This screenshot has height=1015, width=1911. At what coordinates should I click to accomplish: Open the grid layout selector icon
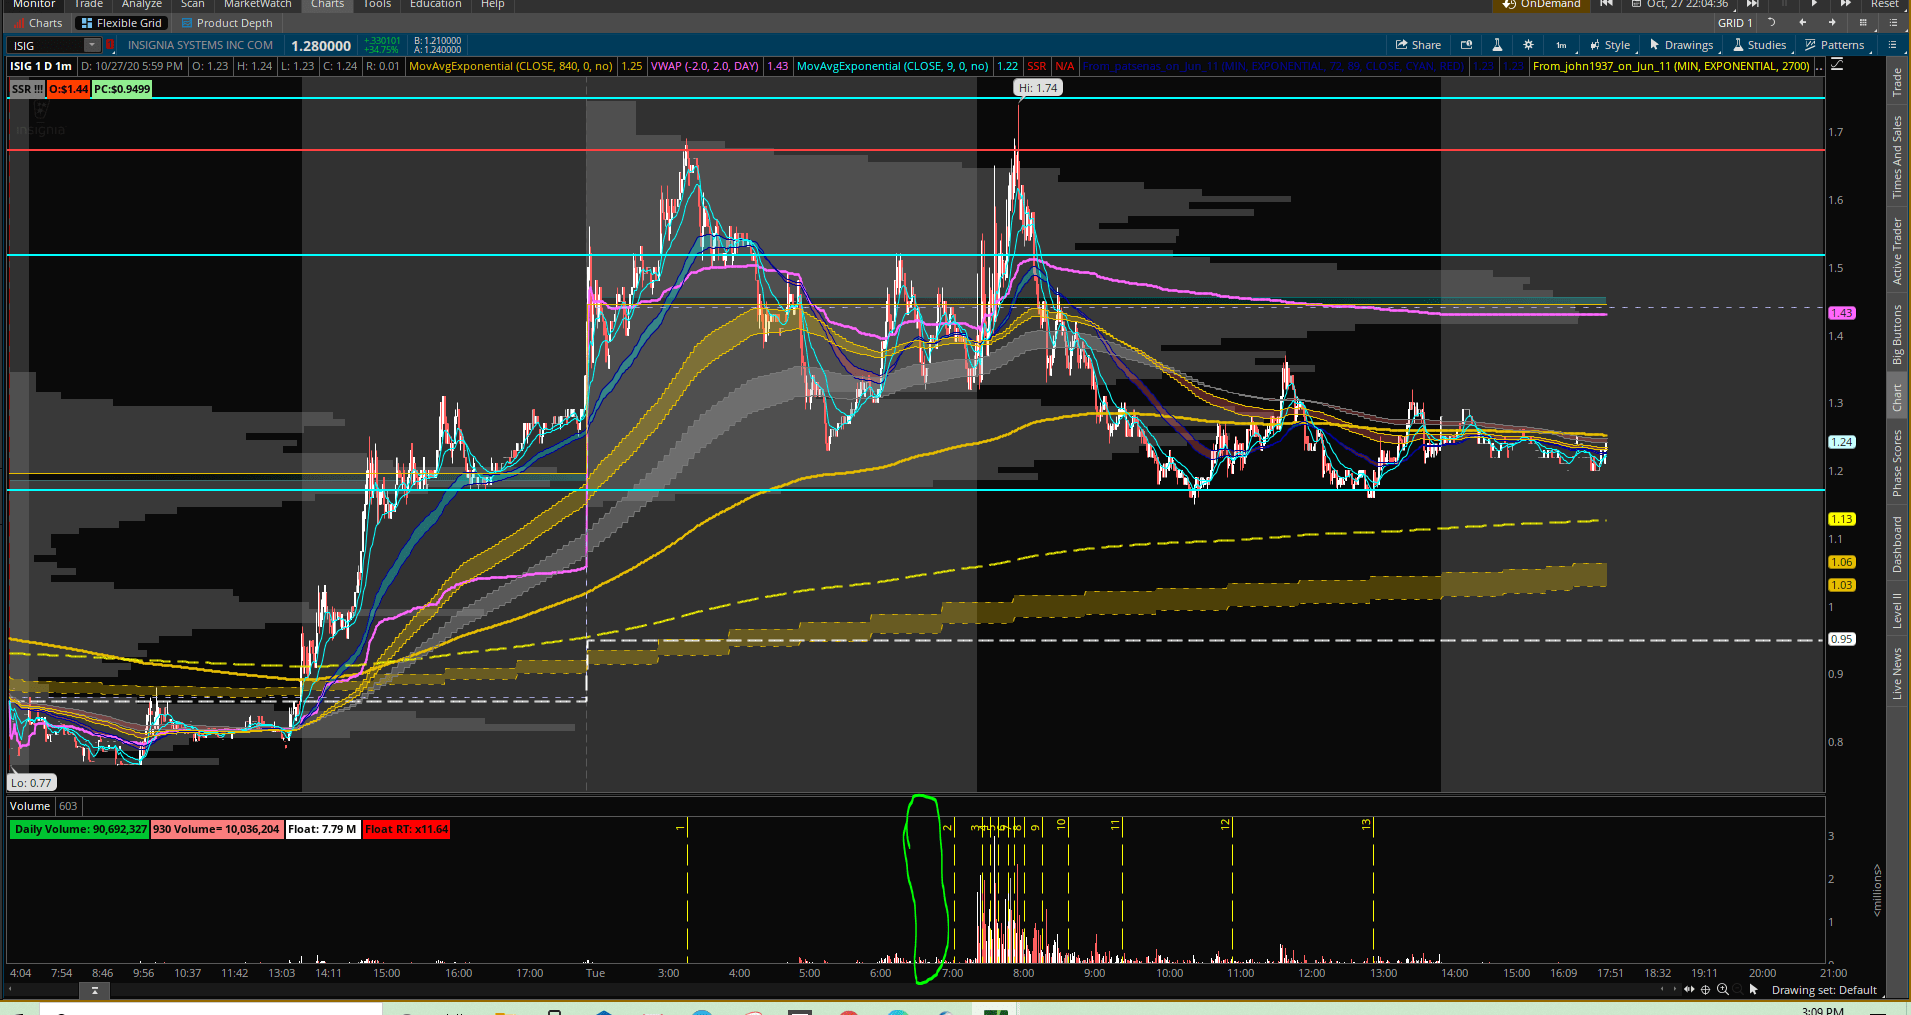coord(1863,23)
